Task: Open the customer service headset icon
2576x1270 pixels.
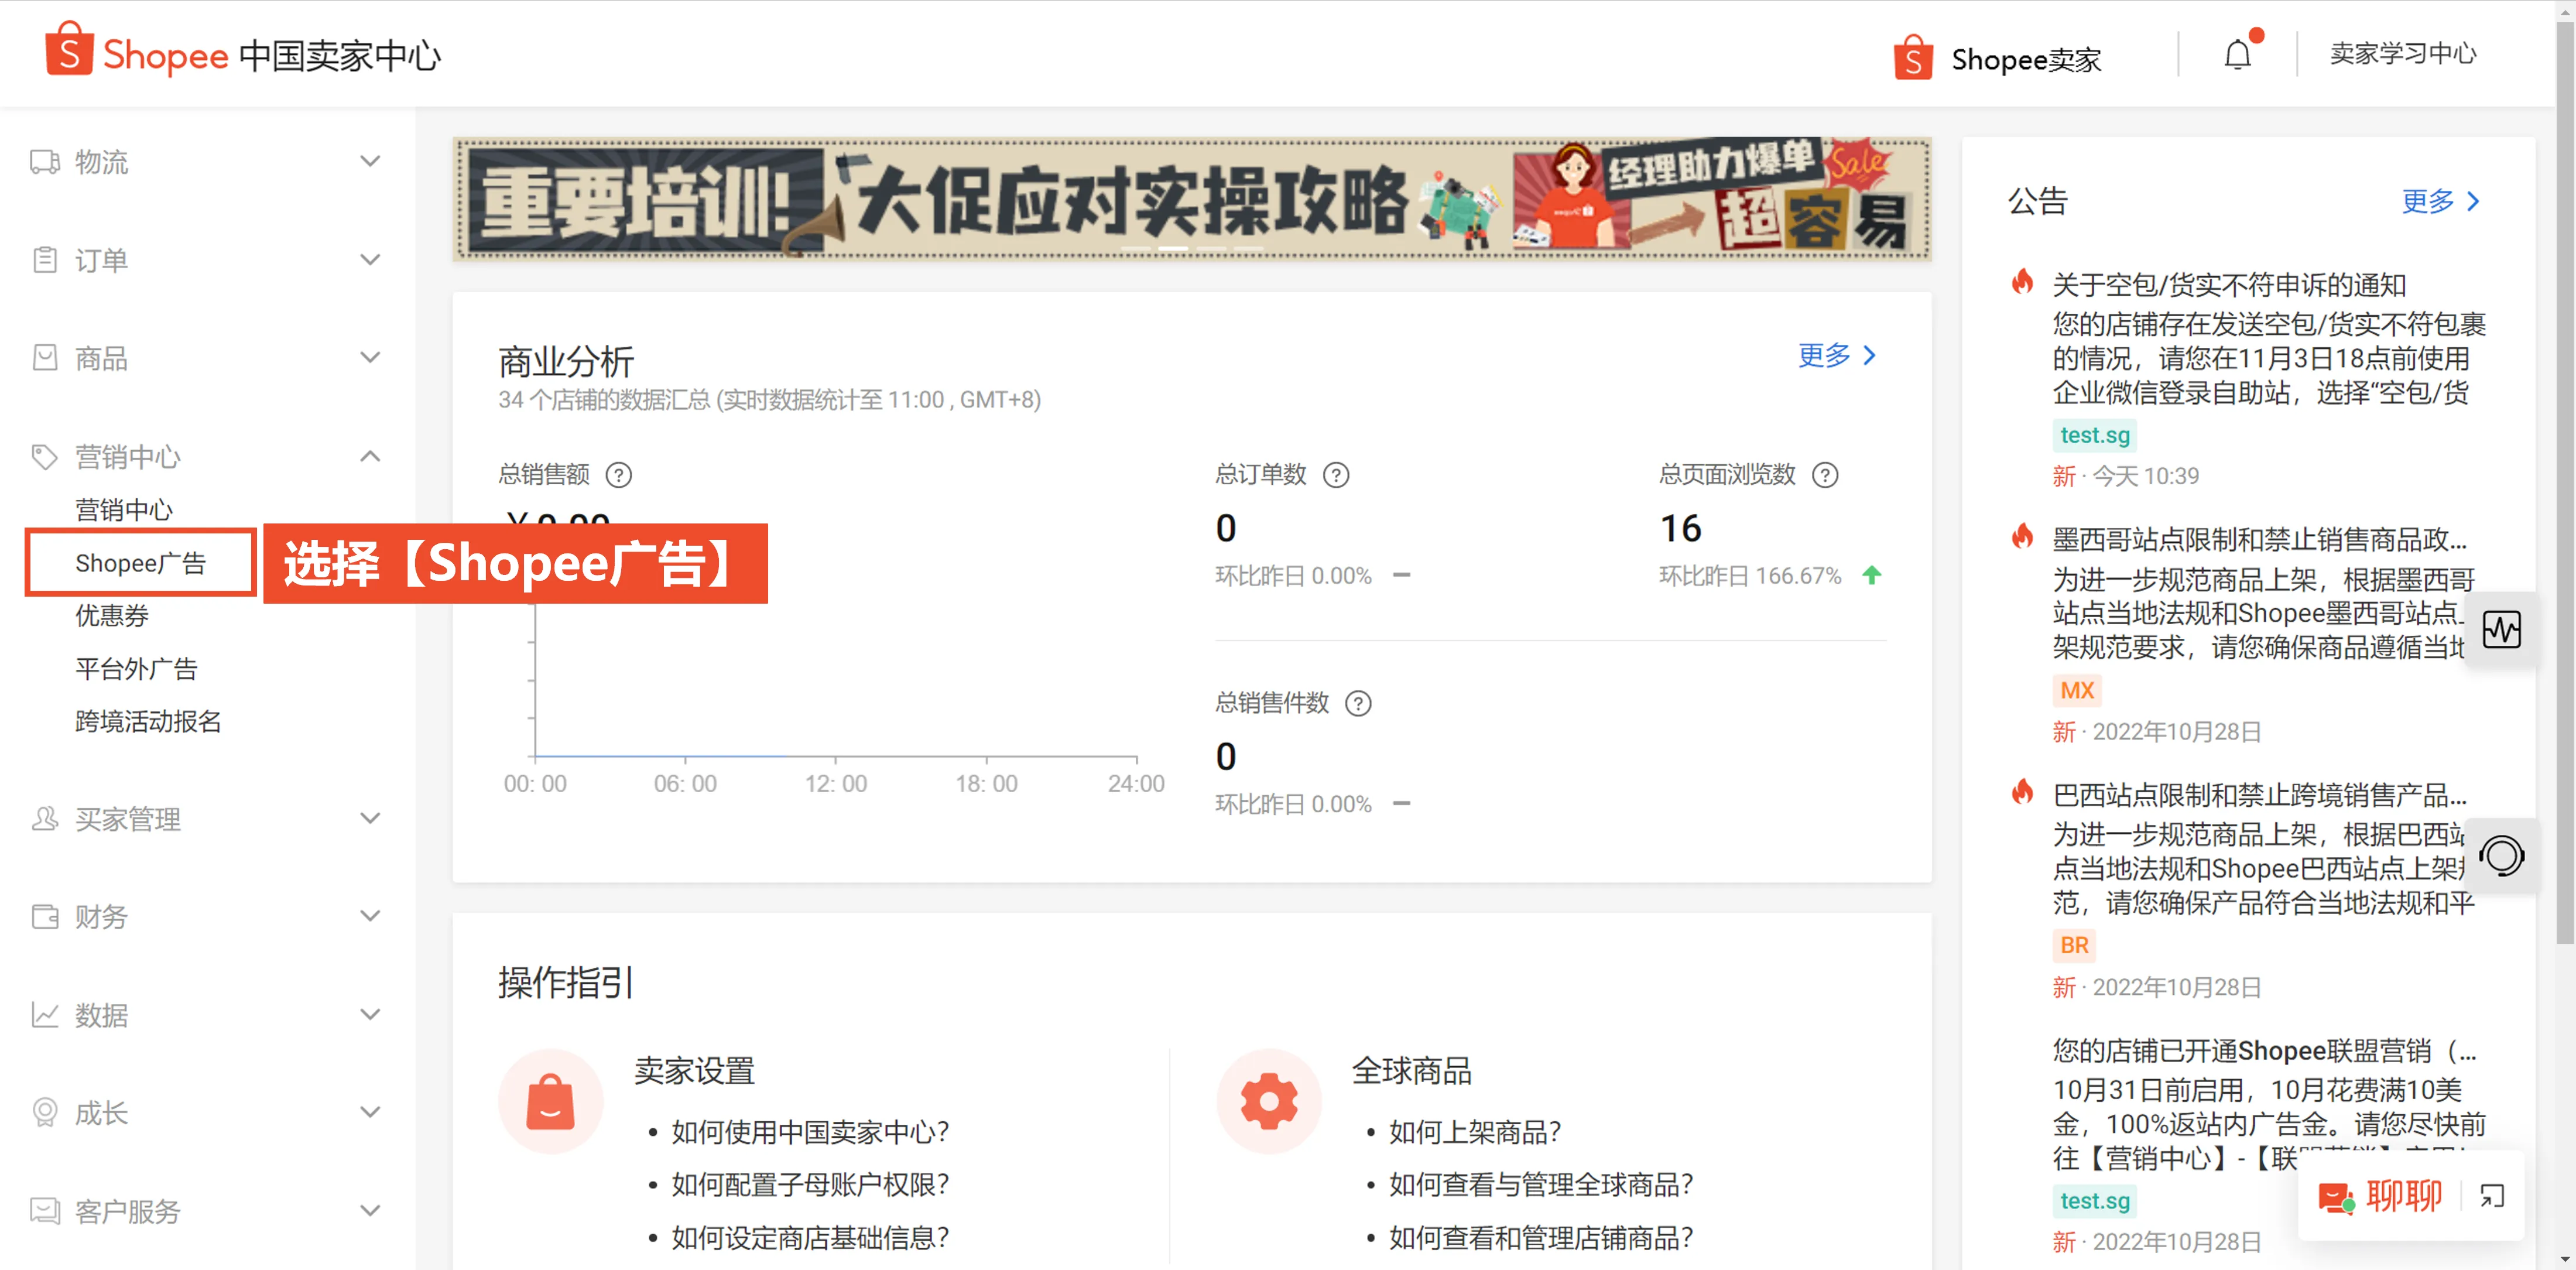Action: (2504, 856)
